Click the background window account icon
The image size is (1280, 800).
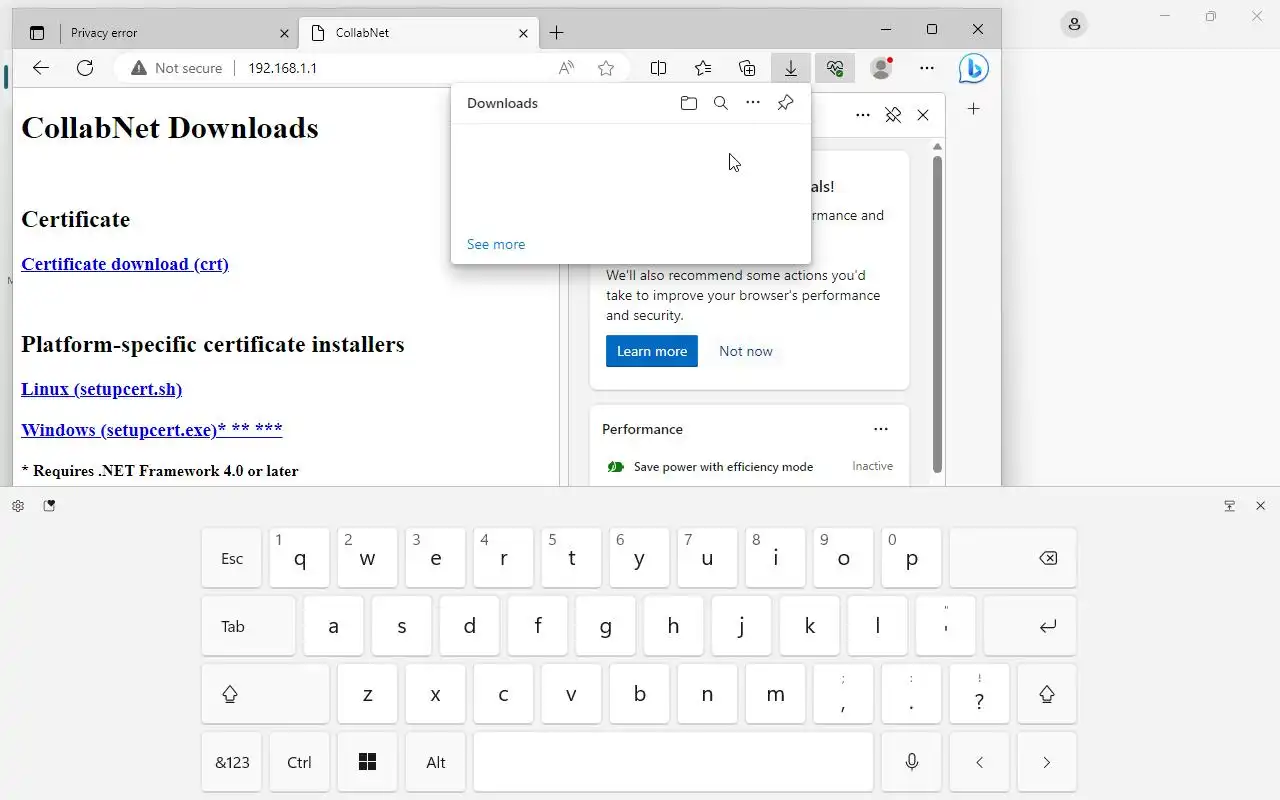(1074, 24)
